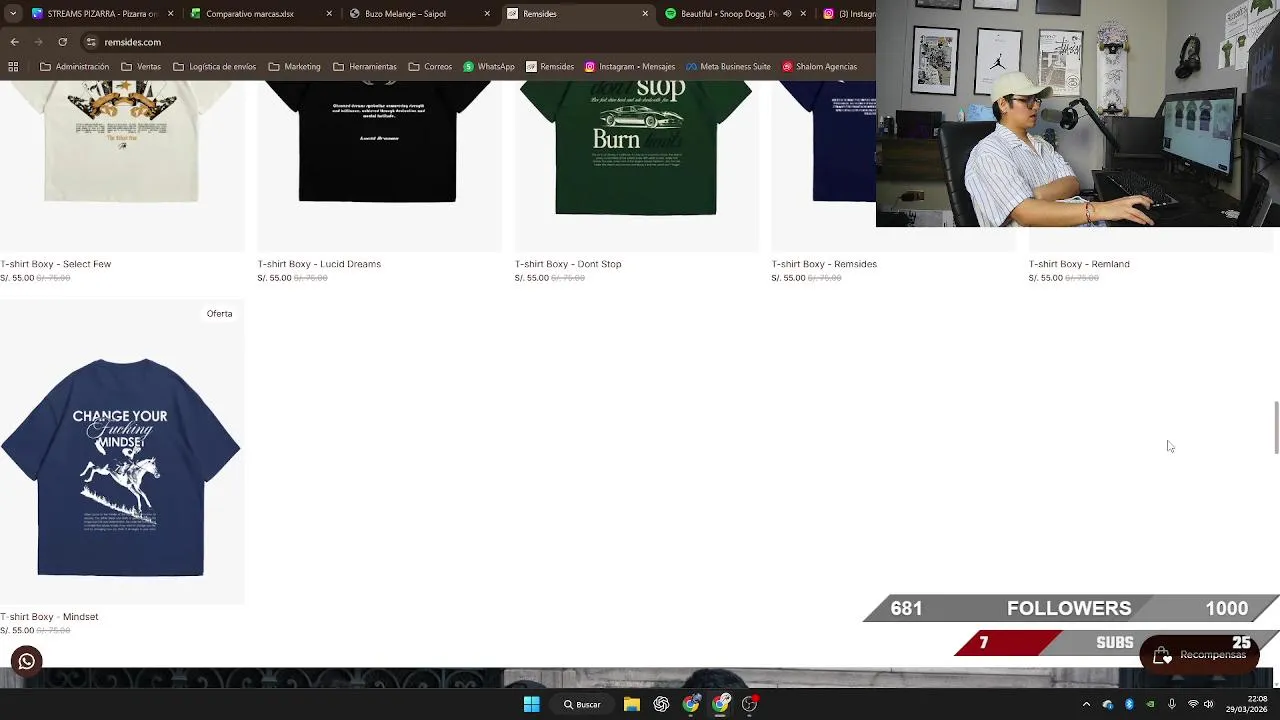Click the taskbar Buscar search box
This screenshot has height=720, width=1280.
tap(581, 704)
